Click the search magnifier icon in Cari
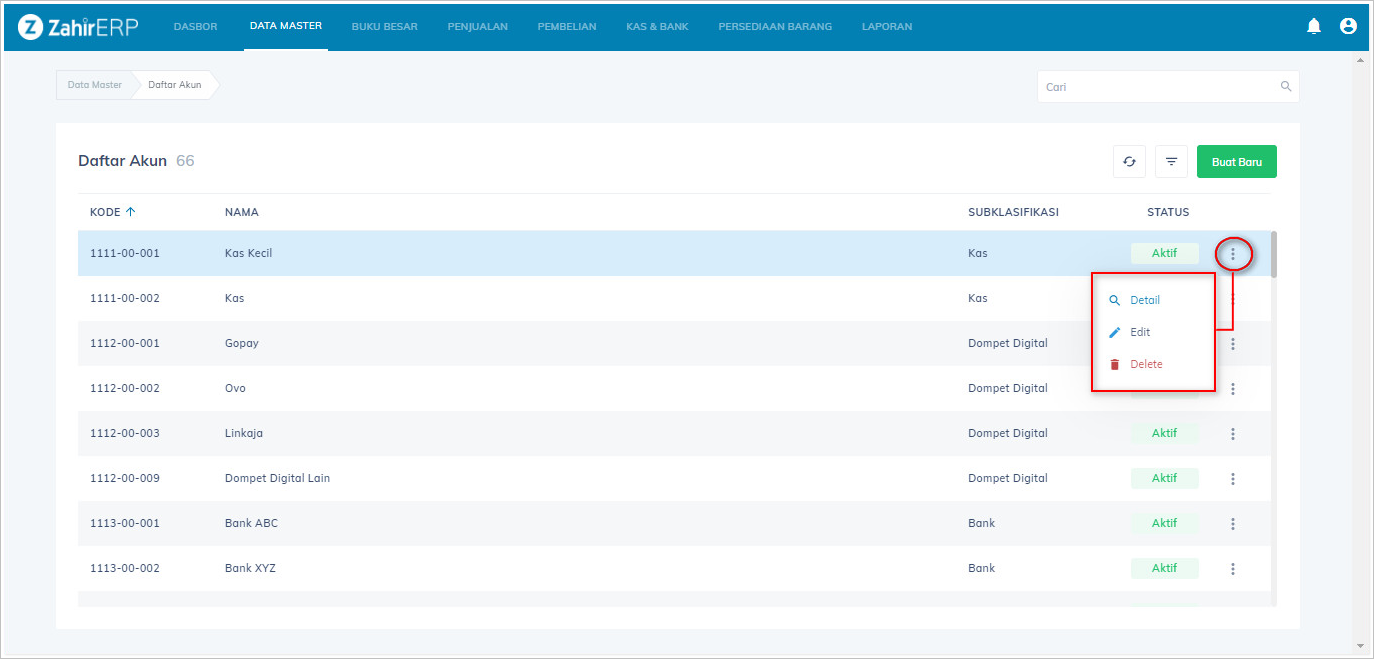Screen dimensions: 1374x659 pyautogui.click(x=1286, y=87)
